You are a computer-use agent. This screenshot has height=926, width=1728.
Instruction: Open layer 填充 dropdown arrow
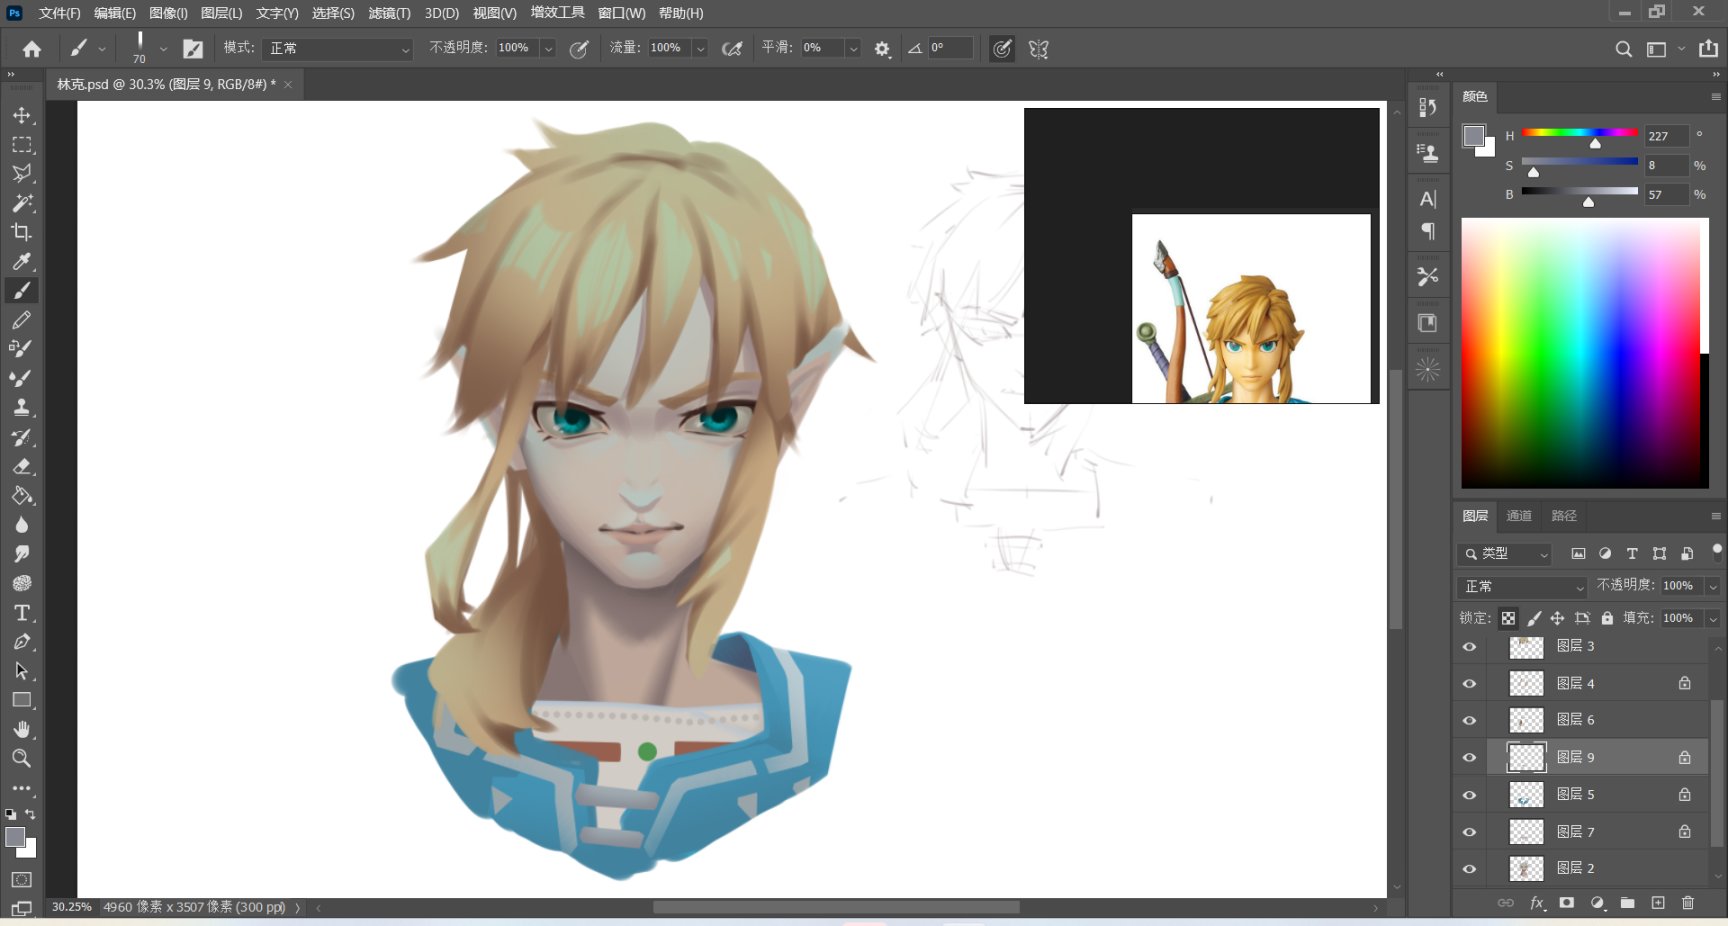coord(1713,618)
